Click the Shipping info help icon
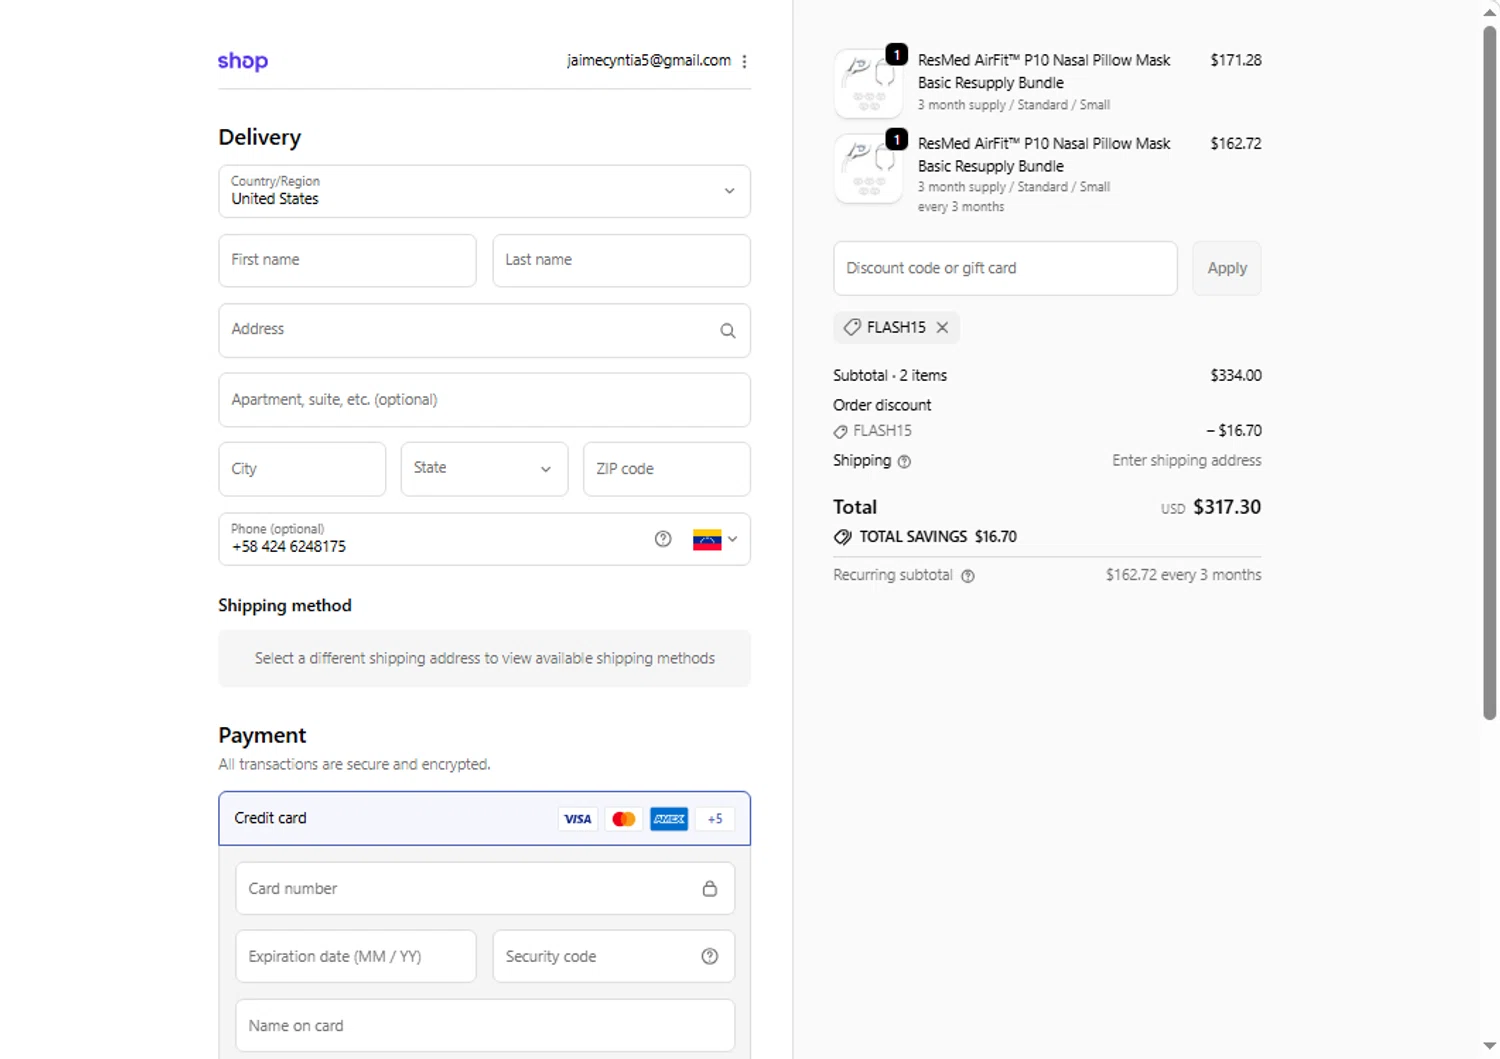 pos(904,461)
